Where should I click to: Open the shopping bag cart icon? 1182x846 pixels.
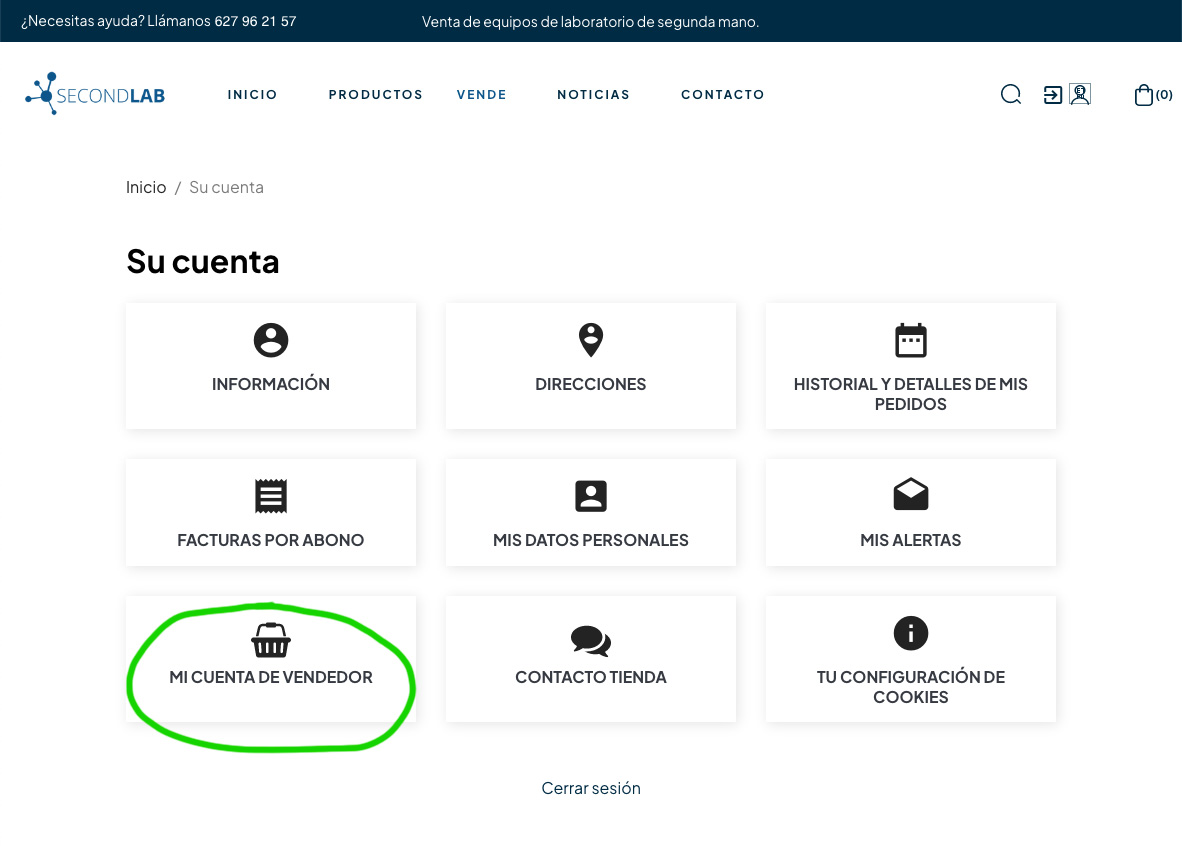click(1144, 95)
